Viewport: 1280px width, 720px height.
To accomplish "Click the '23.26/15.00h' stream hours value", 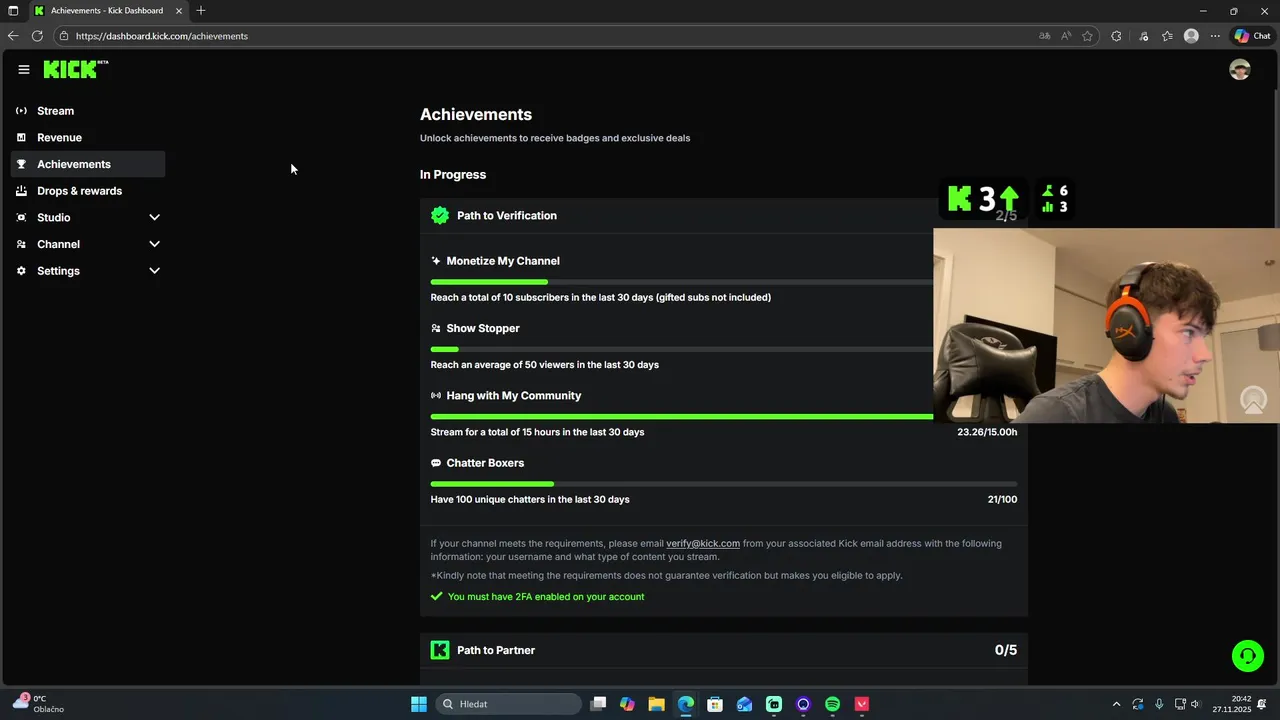I will coord(987,432).
